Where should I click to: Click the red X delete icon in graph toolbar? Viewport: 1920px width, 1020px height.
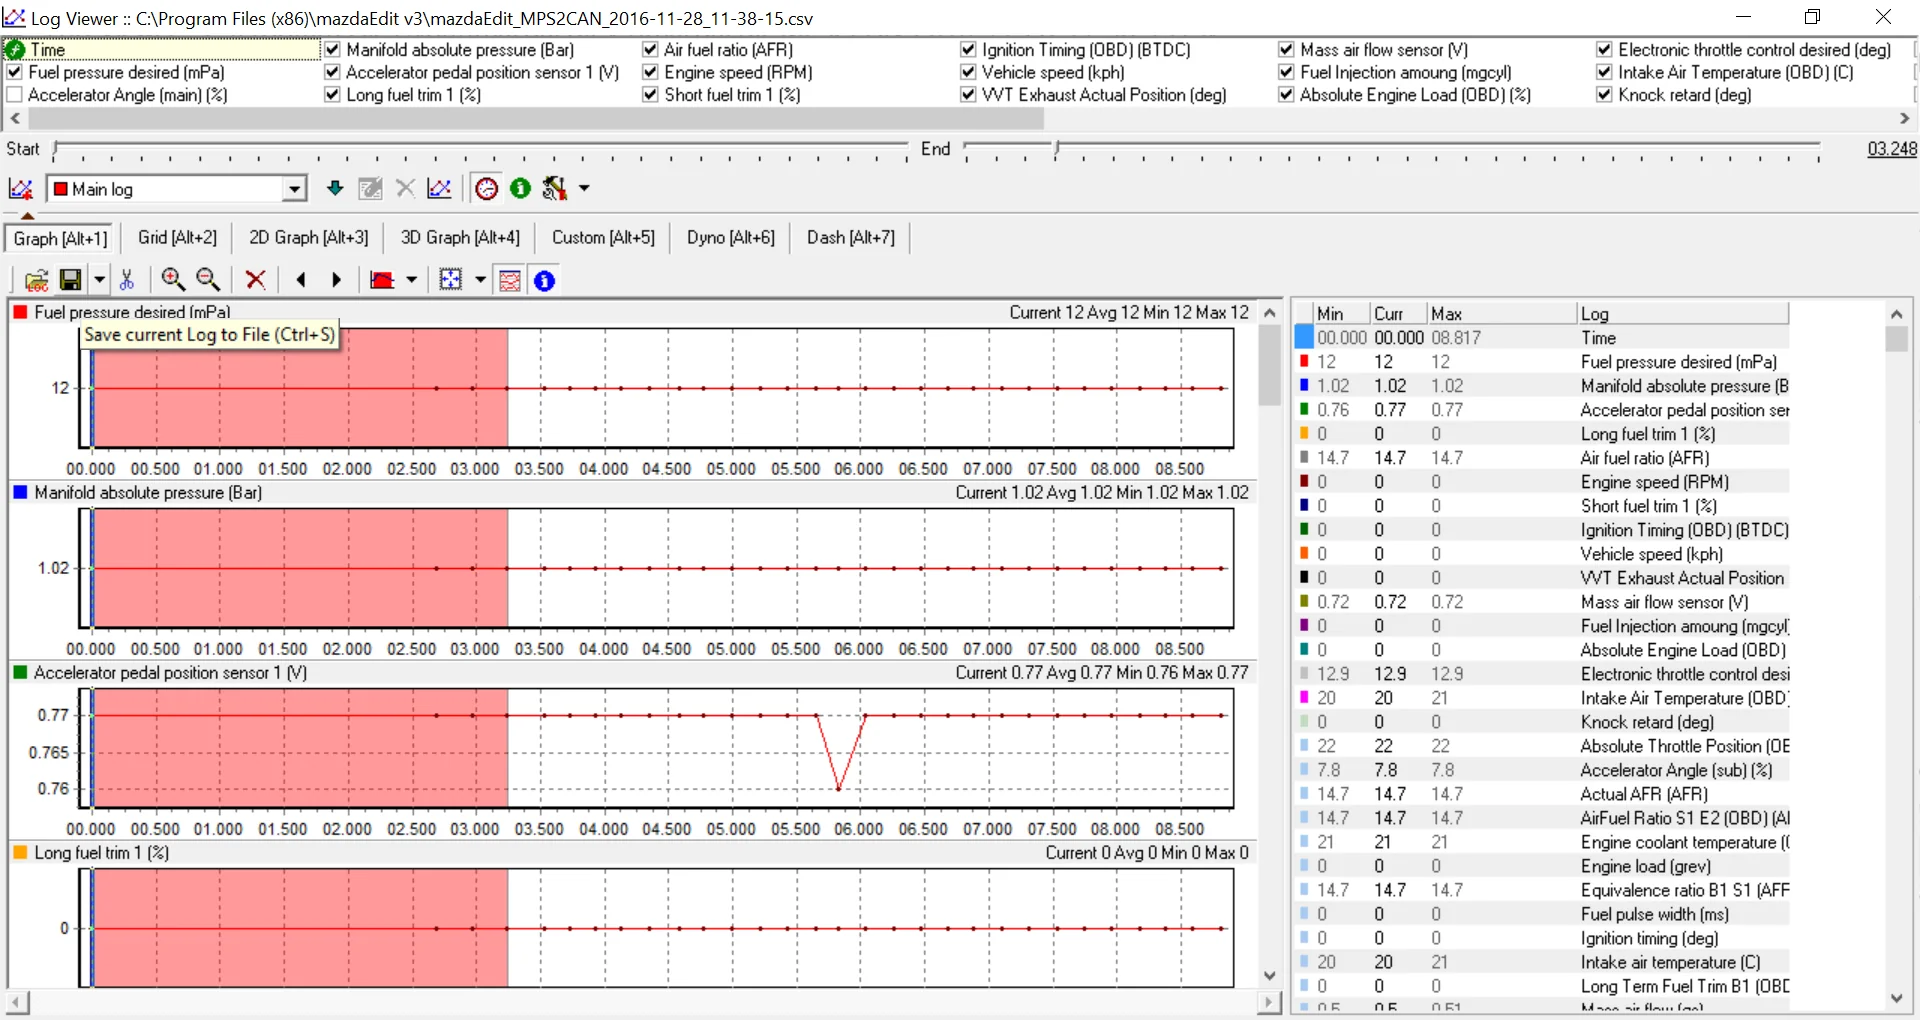256,280
